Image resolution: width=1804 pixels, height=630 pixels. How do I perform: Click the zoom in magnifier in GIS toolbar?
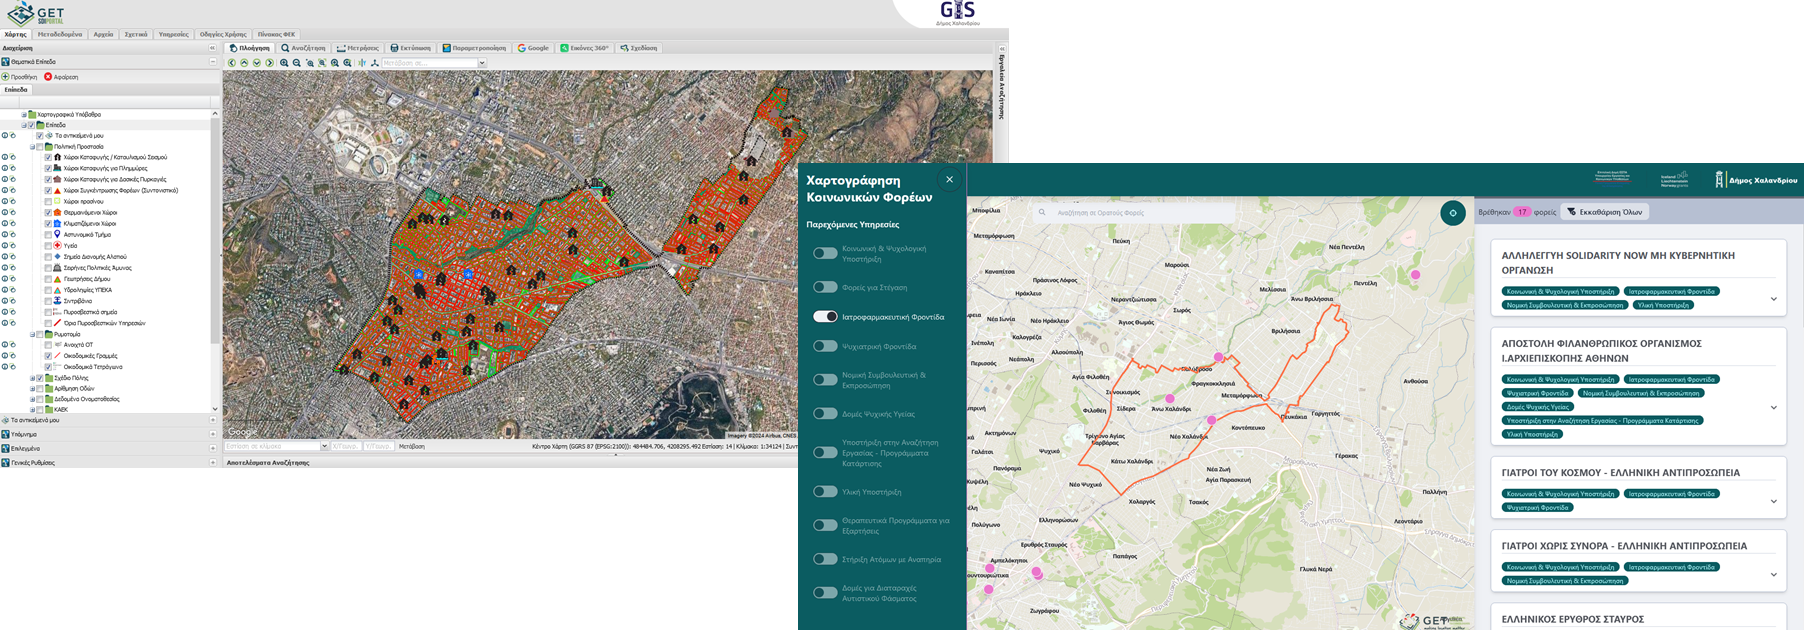click(284, 63)
